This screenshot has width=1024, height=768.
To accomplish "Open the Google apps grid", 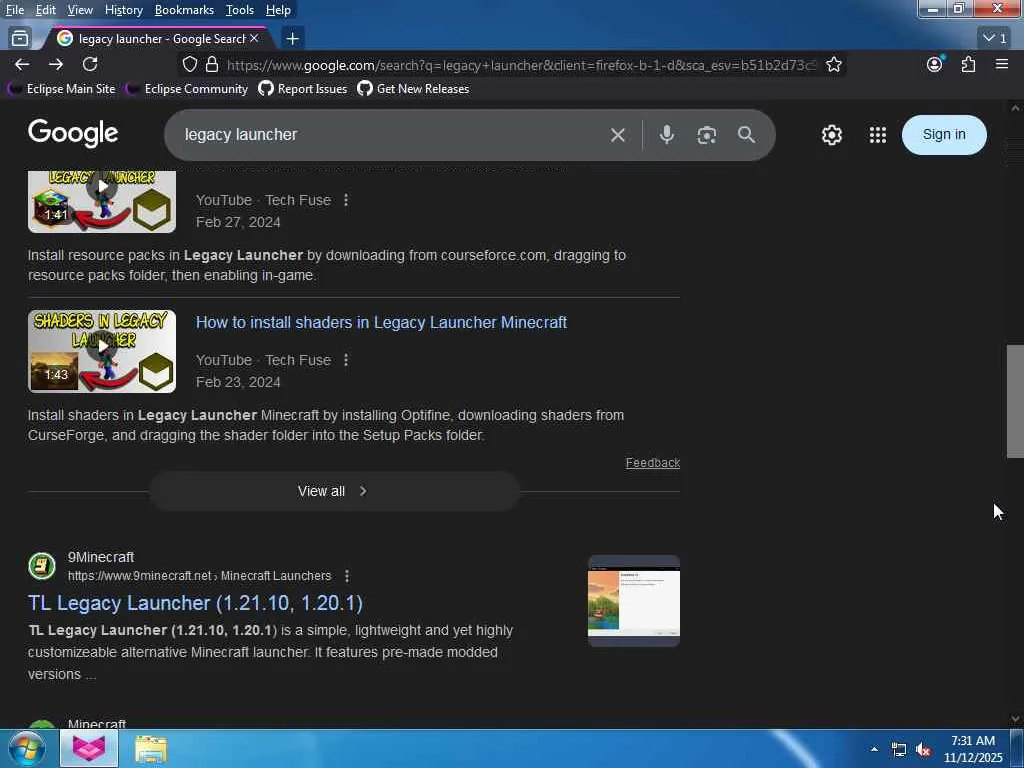I will [x=878, y=135].
